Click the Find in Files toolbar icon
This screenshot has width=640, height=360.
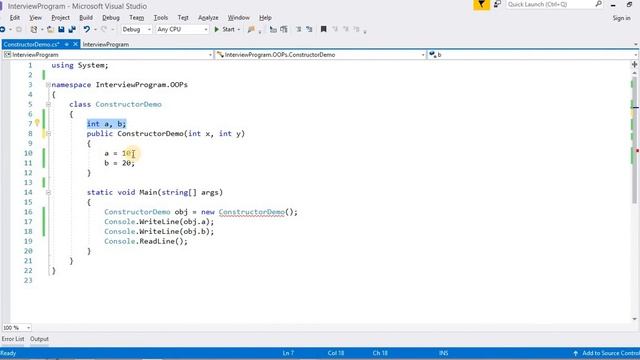[x=251, y=29]
